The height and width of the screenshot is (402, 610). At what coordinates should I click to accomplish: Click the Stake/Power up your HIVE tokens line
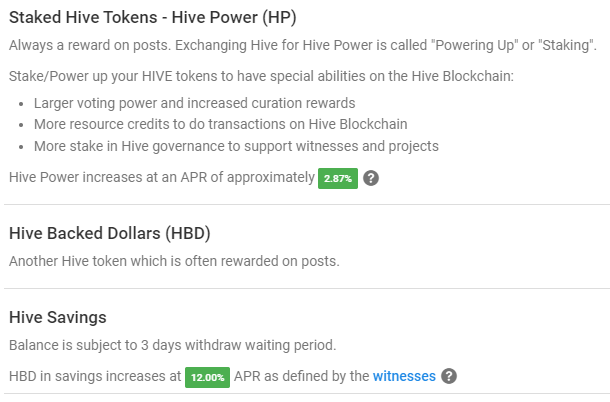pyautogui.click(x=261, y=76)
